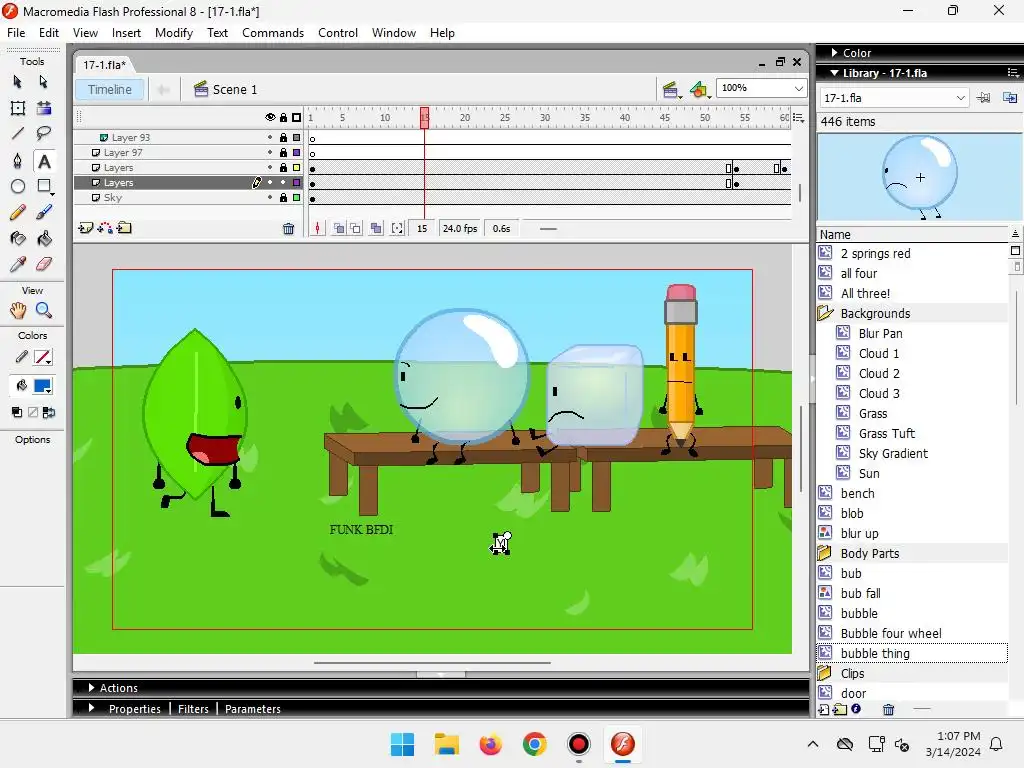1024x768 pixels.
Task: Toggle lock on Layer 93
Action: coord(283,137)
